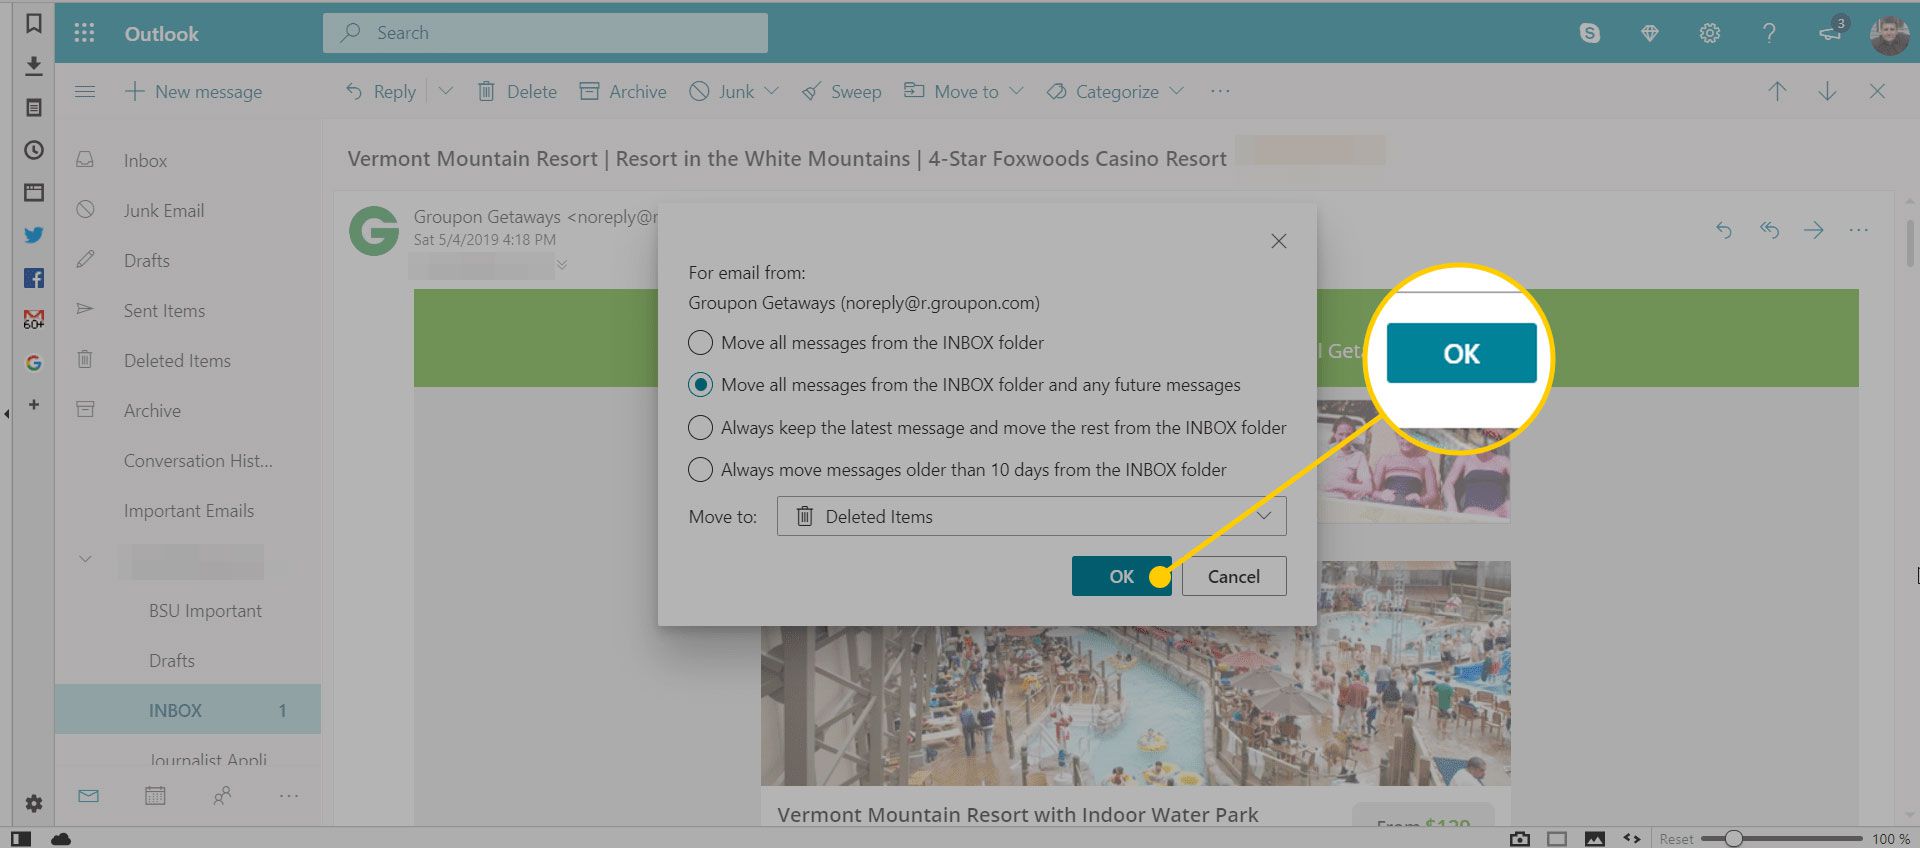Open the Sent Items folder
The width and height of the screenshot is (1920, 848).
point(188,310)
